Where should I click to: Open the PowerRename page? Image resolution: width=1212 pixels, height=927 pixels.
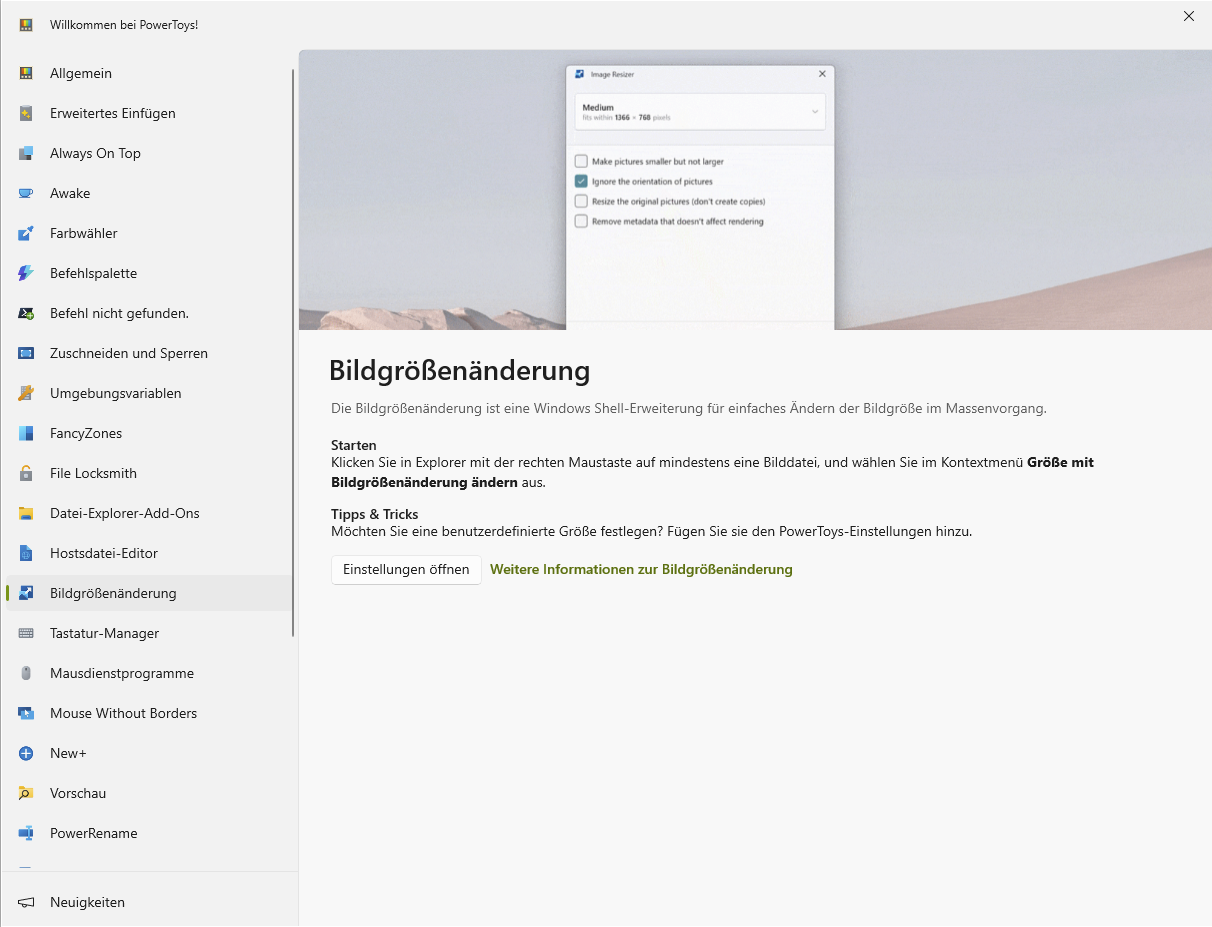pyautogui.click(x=149, y=833)
